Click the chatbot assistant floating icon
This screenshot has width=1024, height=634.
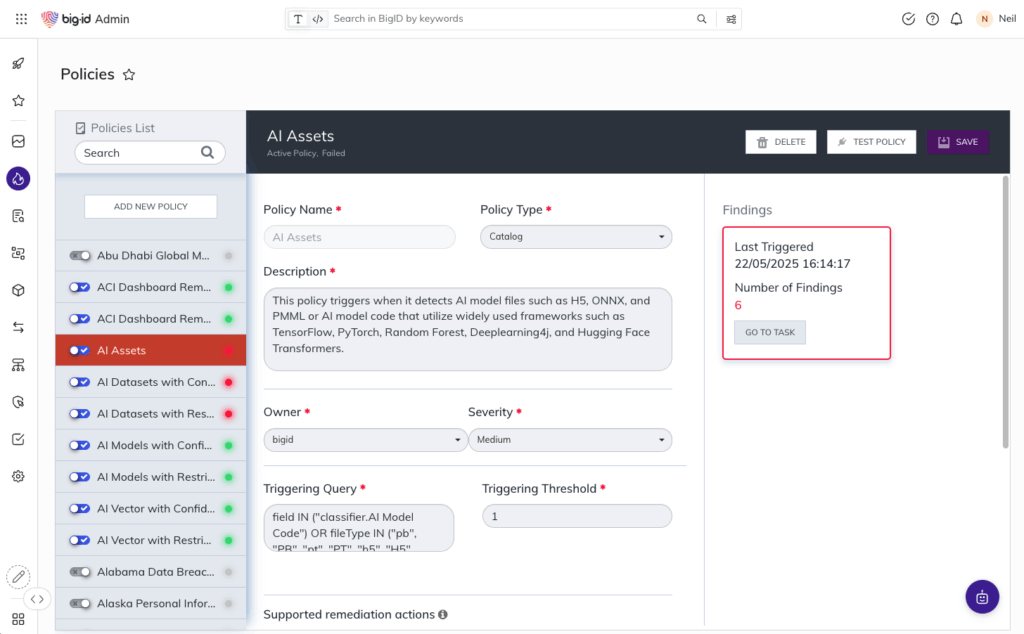(x=982, y=597)
